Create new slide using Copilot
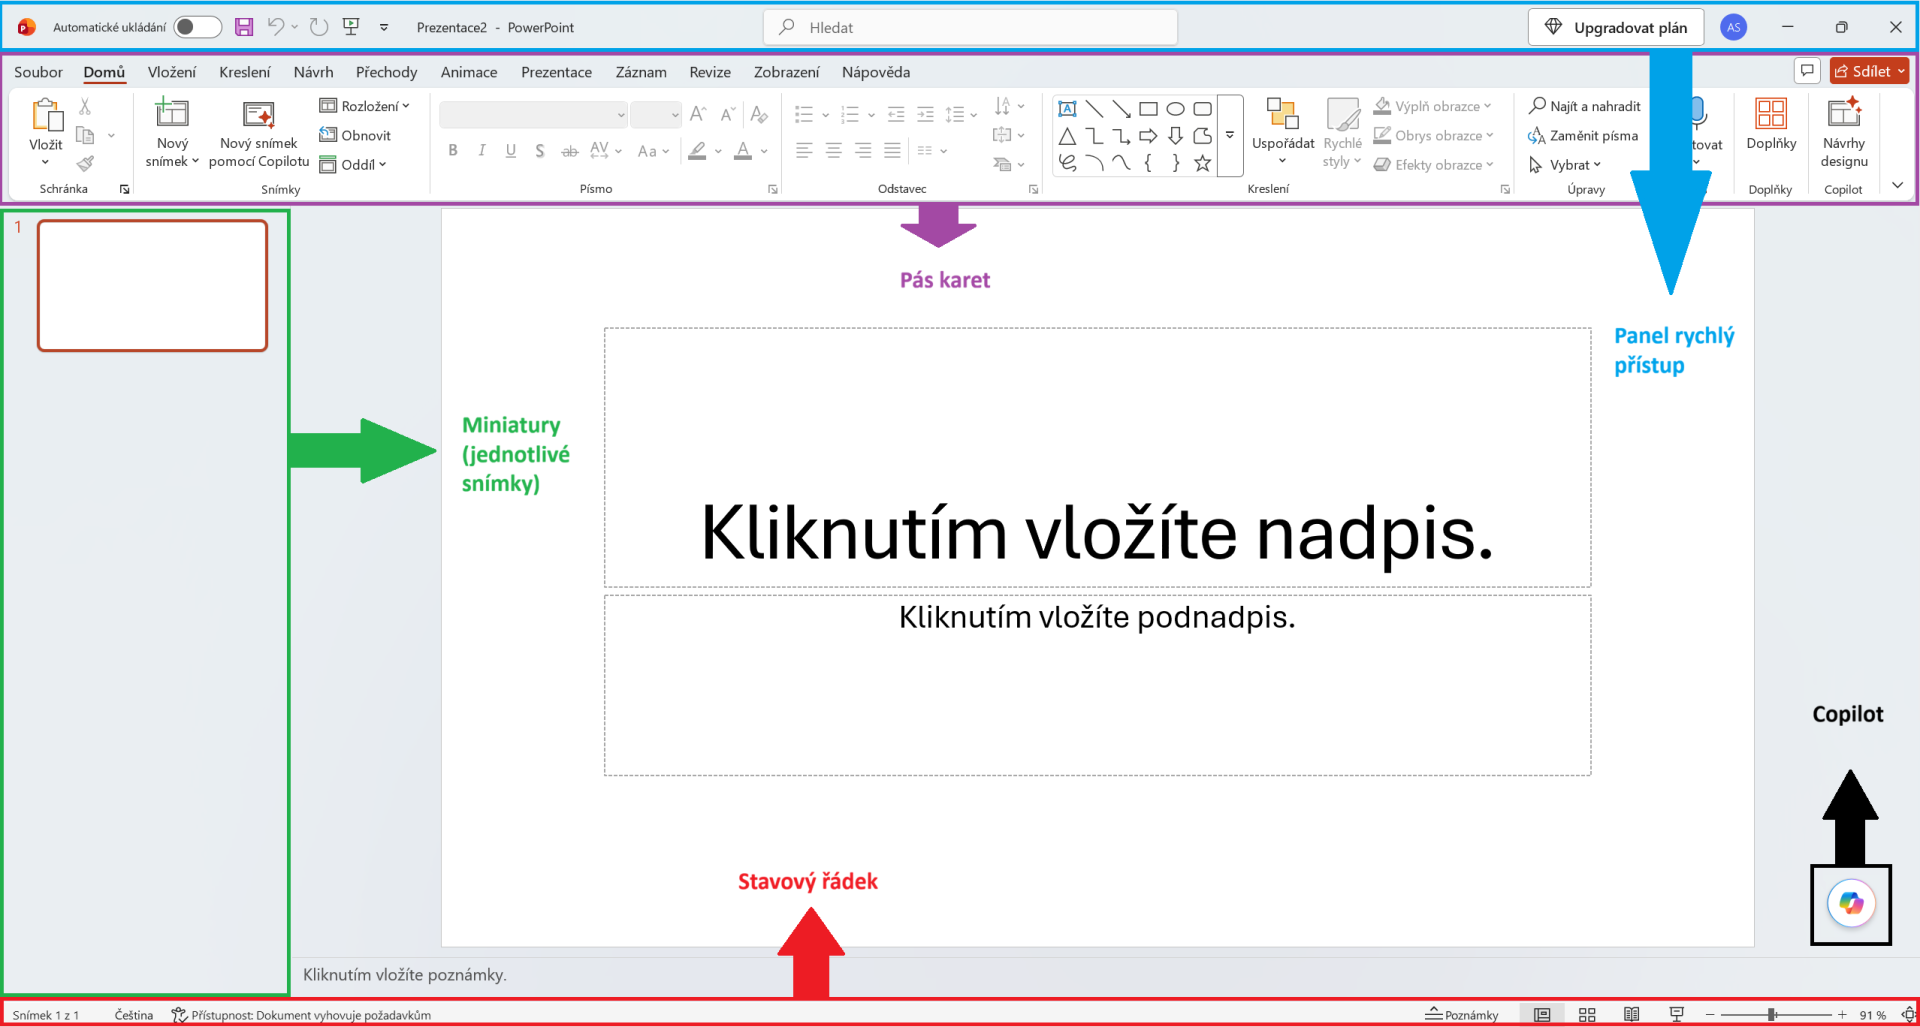Viewport: 1920px width, 1027px height. (259, 134)
